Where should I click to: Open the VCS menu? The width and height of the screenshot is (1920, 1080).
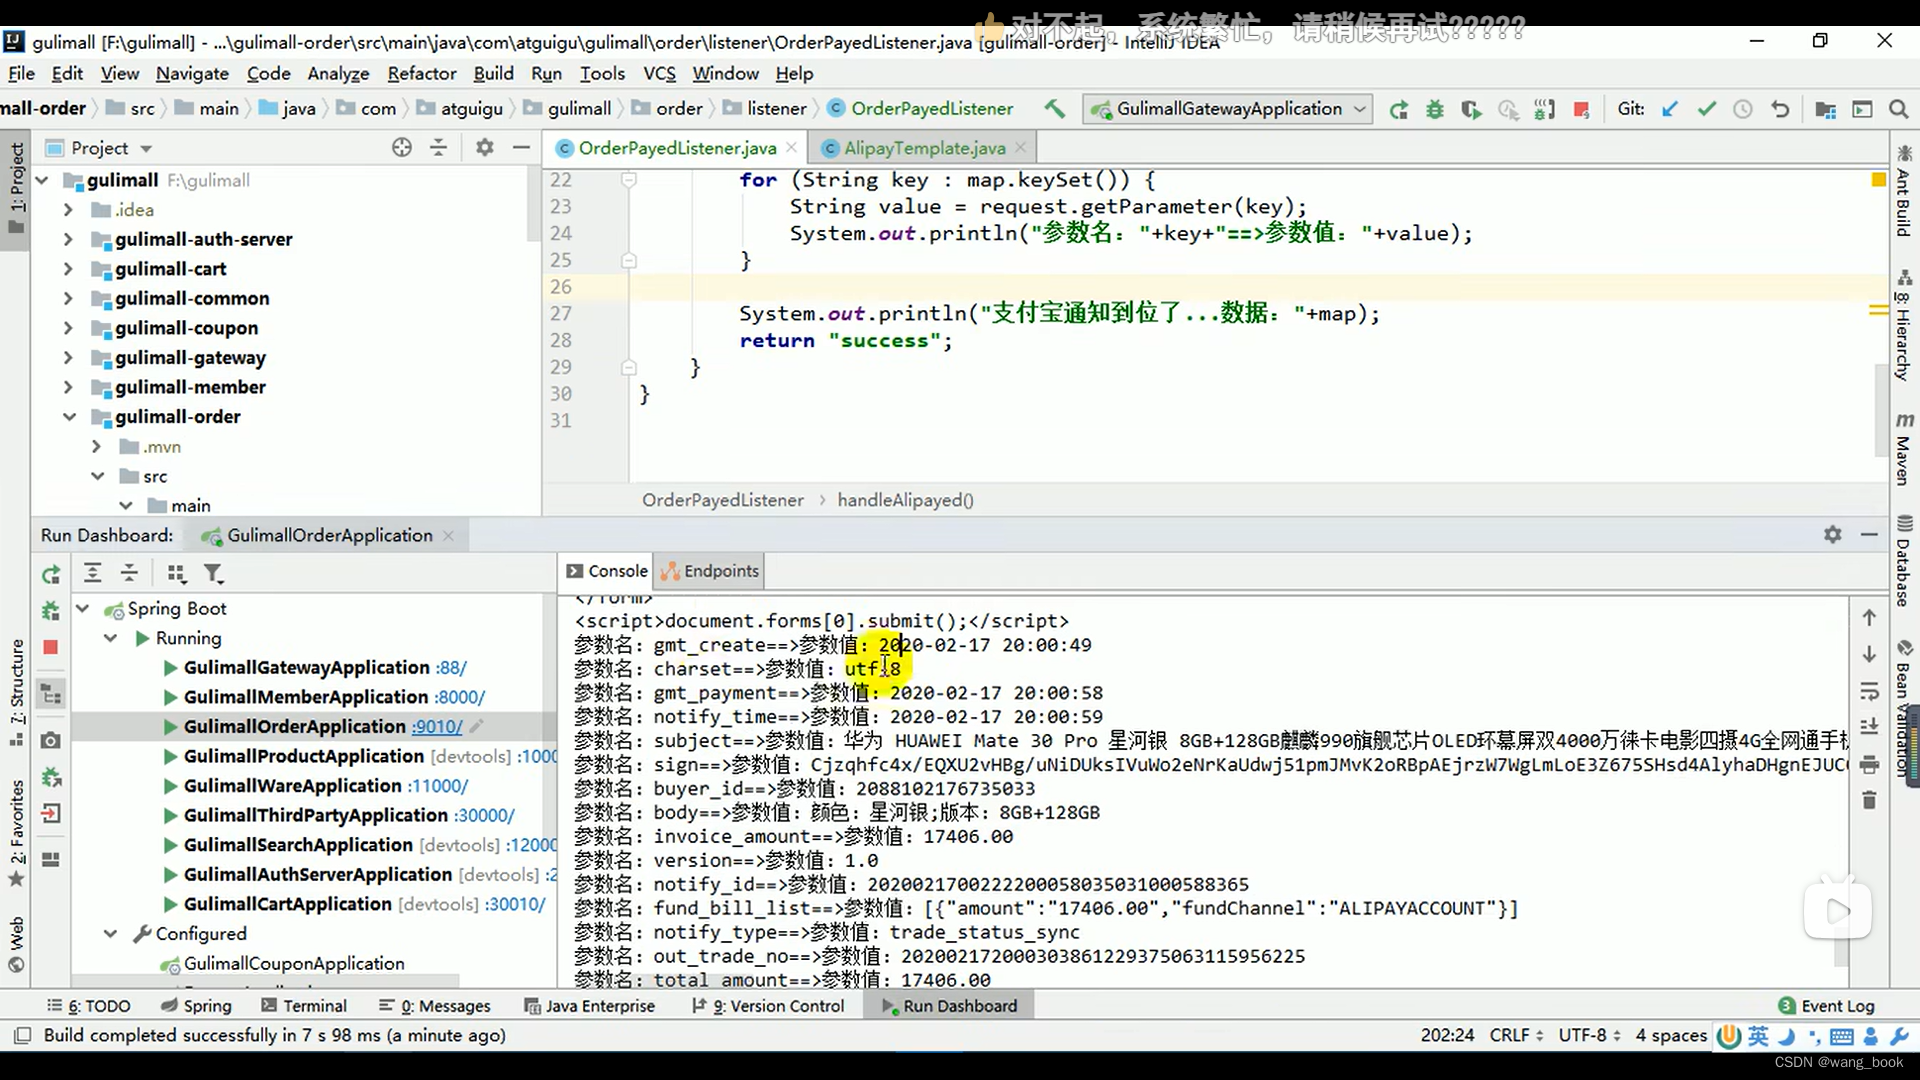click(659, 73)
